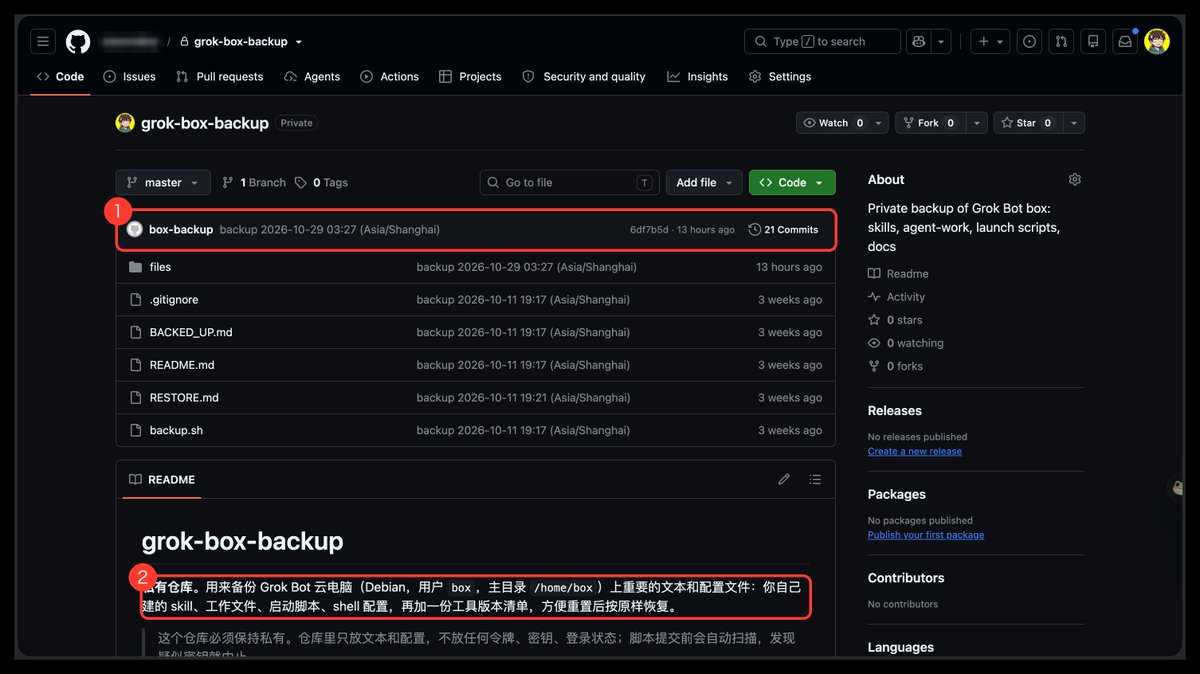
Task: Go to the GitHub homepage logo
Action: coord(78,42)
